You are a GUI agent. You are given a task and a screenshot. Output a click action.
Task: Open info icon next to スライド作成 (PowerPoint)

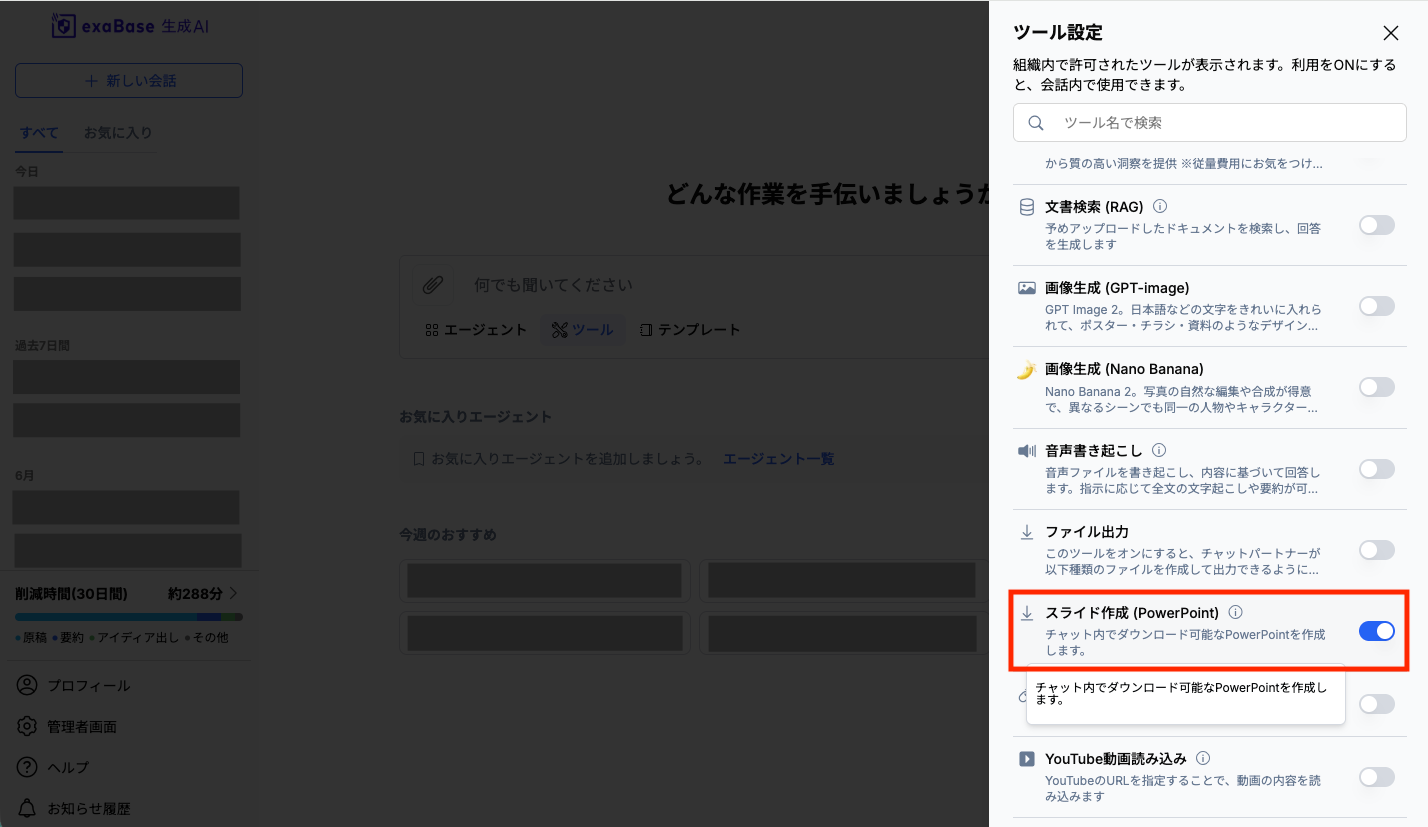(x=1235, y=612)
